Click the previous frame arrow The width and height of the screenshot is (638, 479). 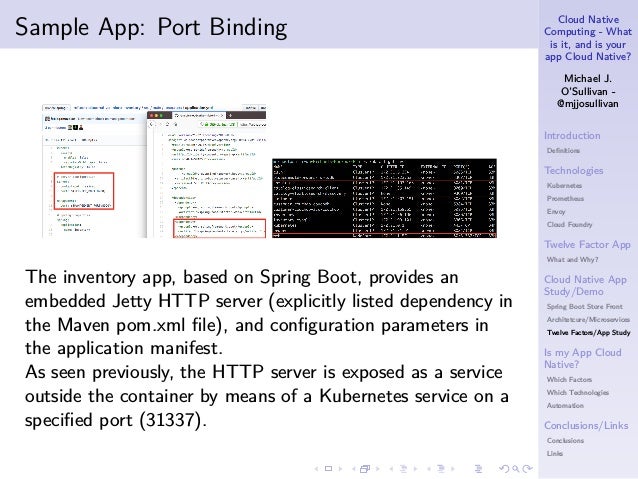(x=354, y=469)
